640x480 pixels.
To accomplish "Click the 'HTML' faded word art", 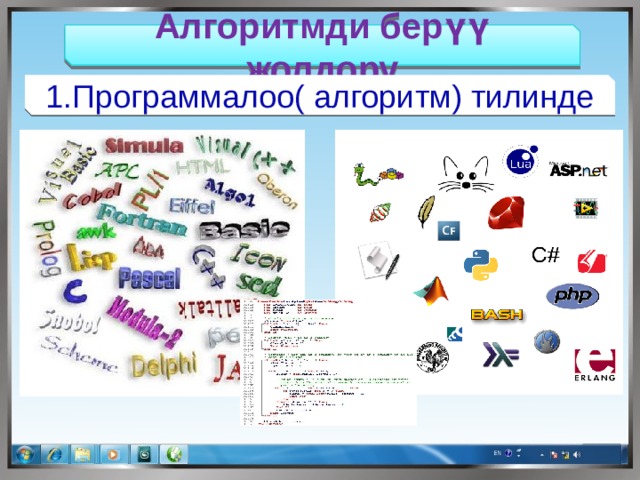I will tap(203, 167).
